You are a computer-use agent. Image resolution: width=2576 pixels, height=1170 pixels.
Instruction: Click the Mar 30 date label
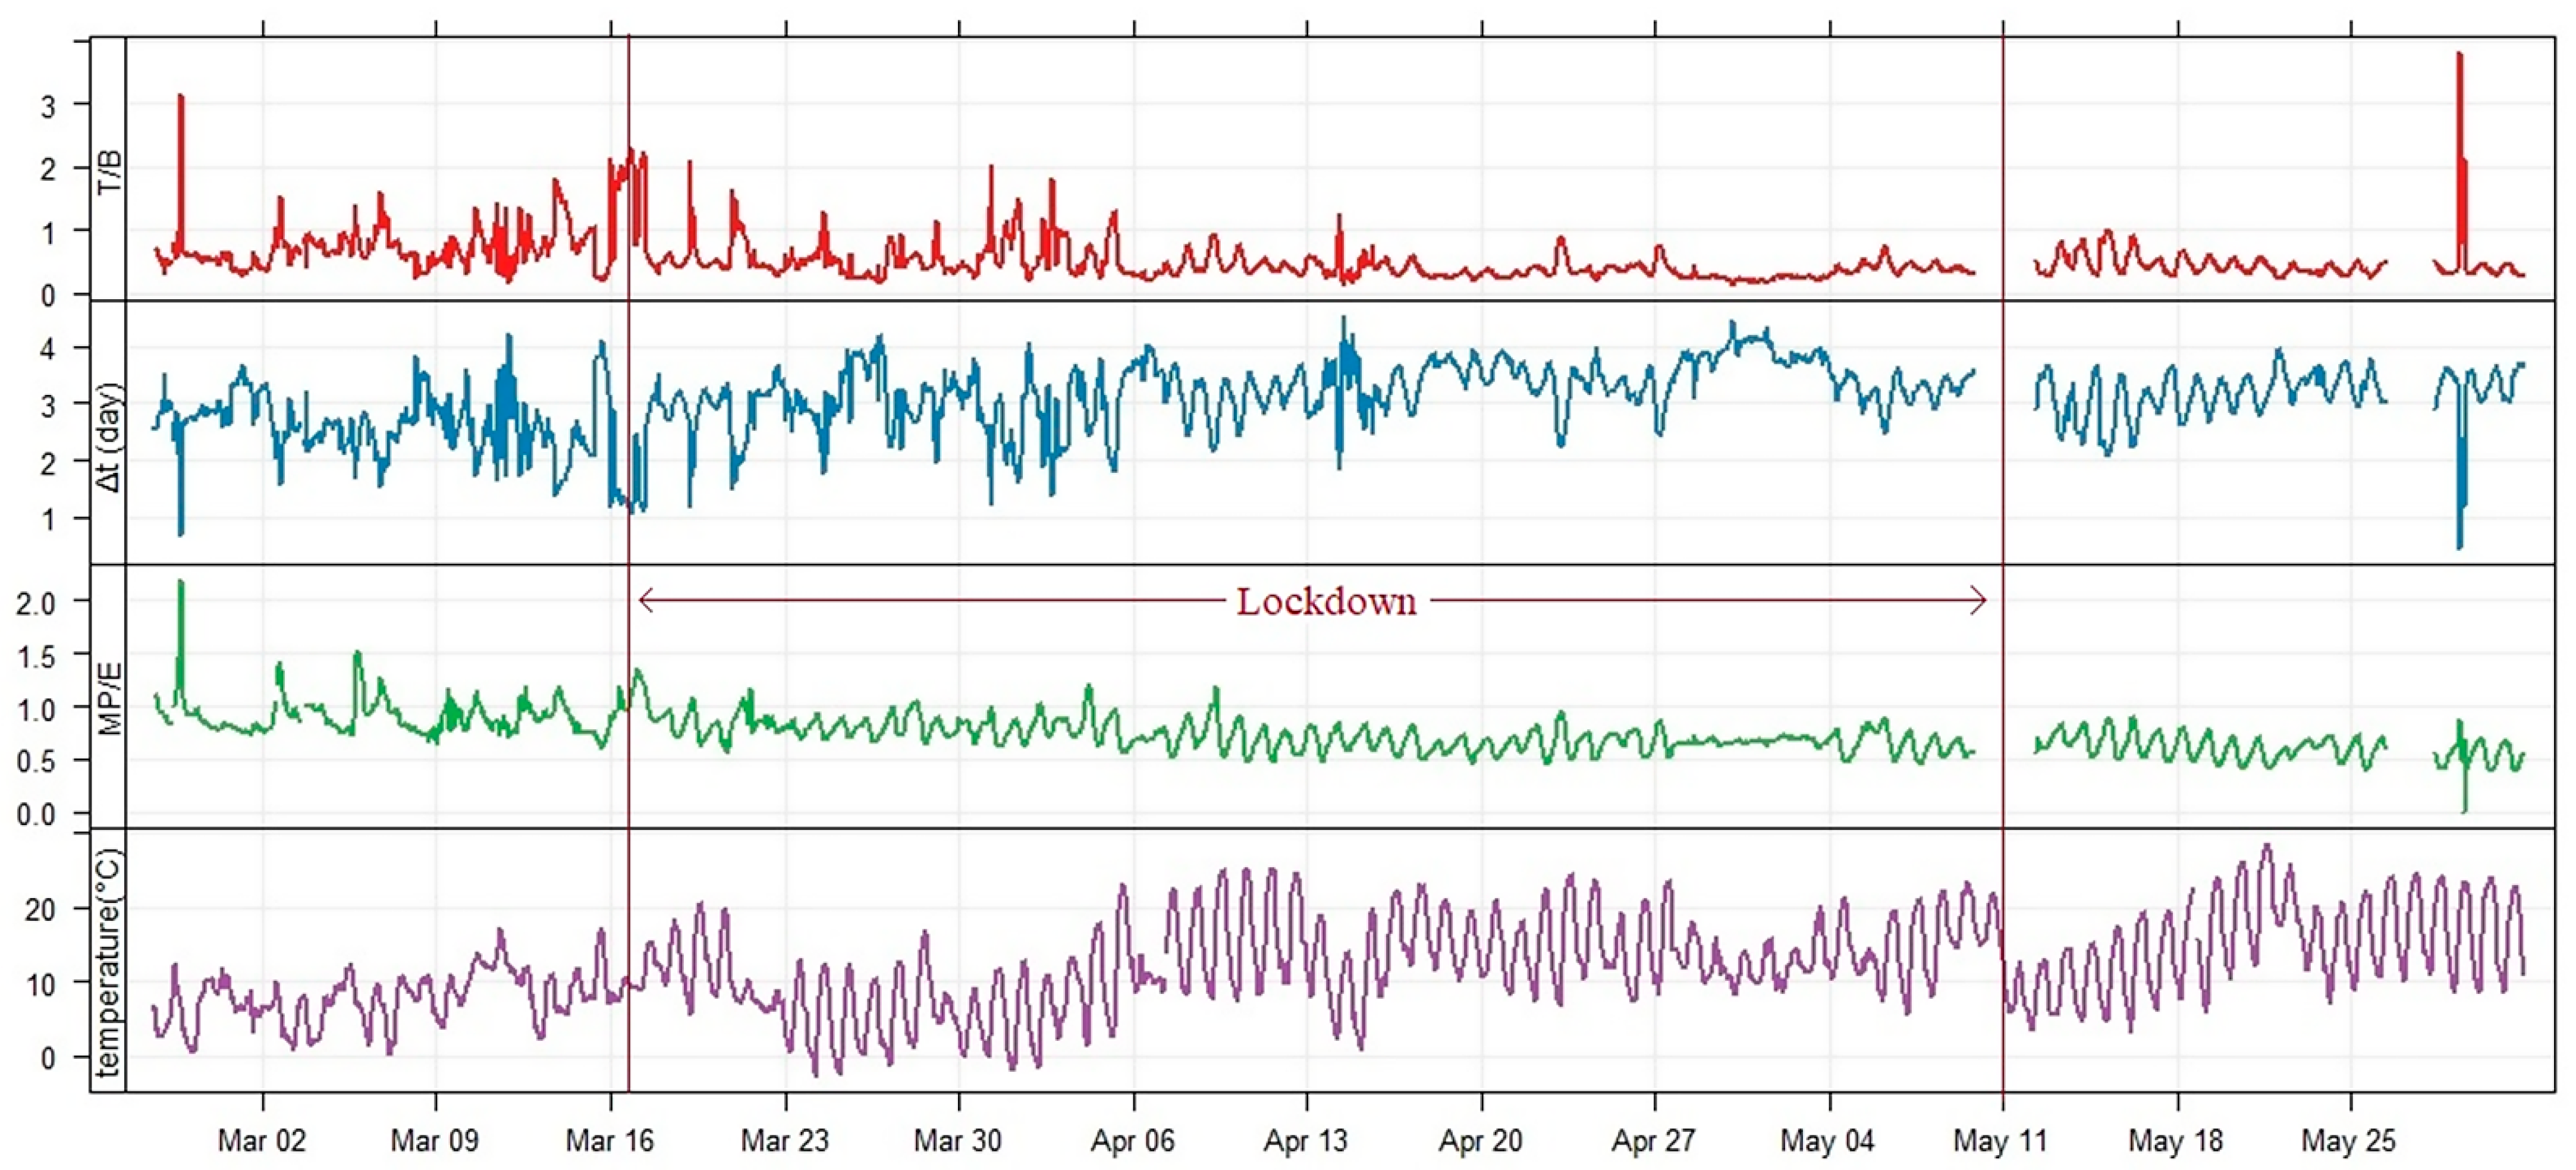pos(957,1141)
